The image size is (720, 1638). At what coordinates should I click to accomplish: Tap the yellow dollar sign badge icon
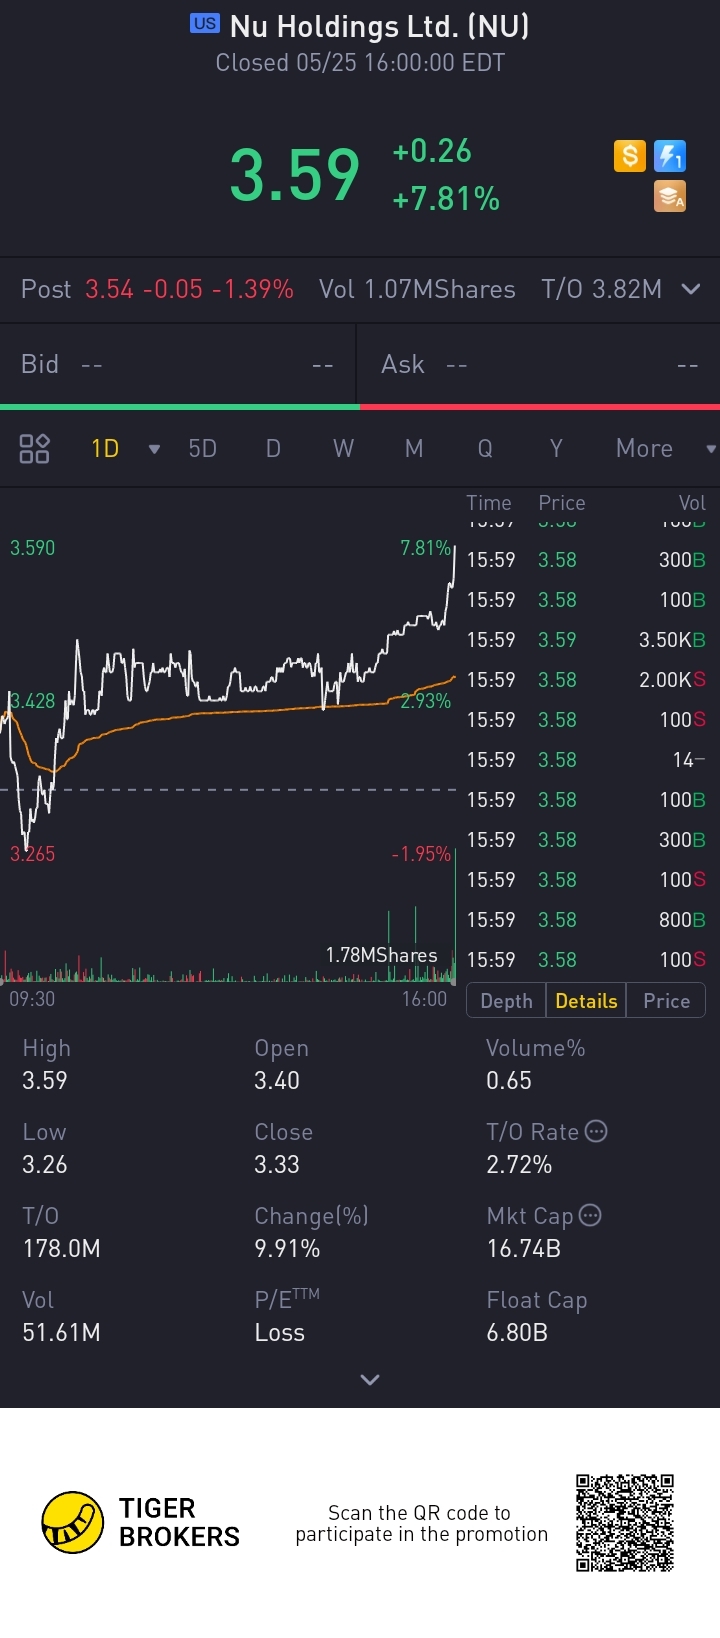[630, 156]
